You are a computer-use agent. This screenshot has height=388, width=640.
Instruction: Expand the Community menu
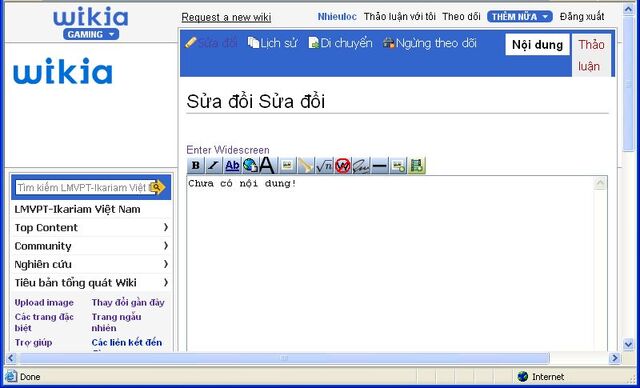pos(91,246)
